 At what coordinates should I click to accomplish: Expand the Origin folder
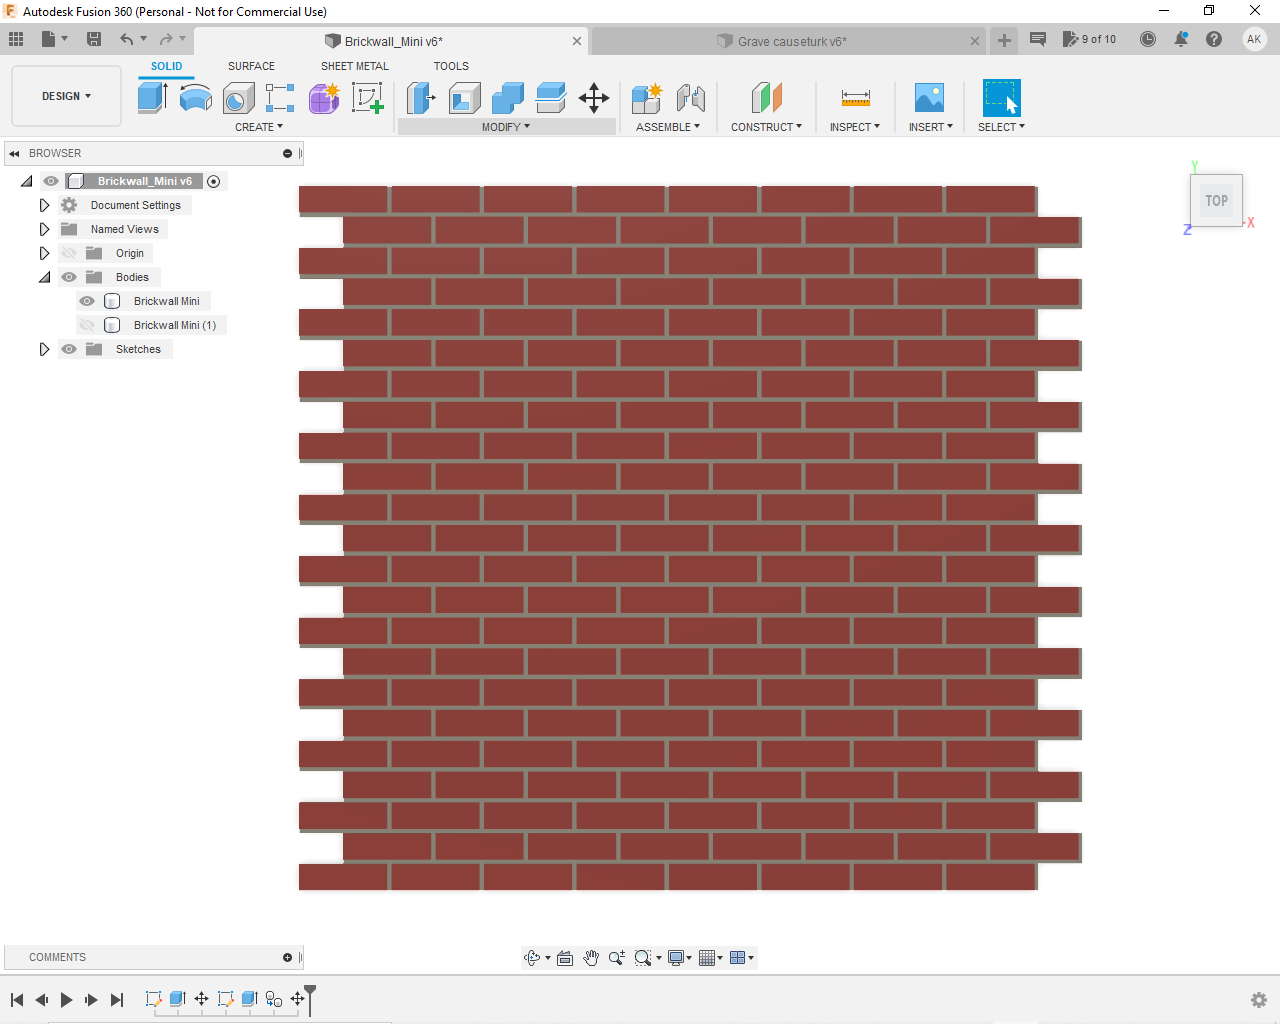click(44, 253)
